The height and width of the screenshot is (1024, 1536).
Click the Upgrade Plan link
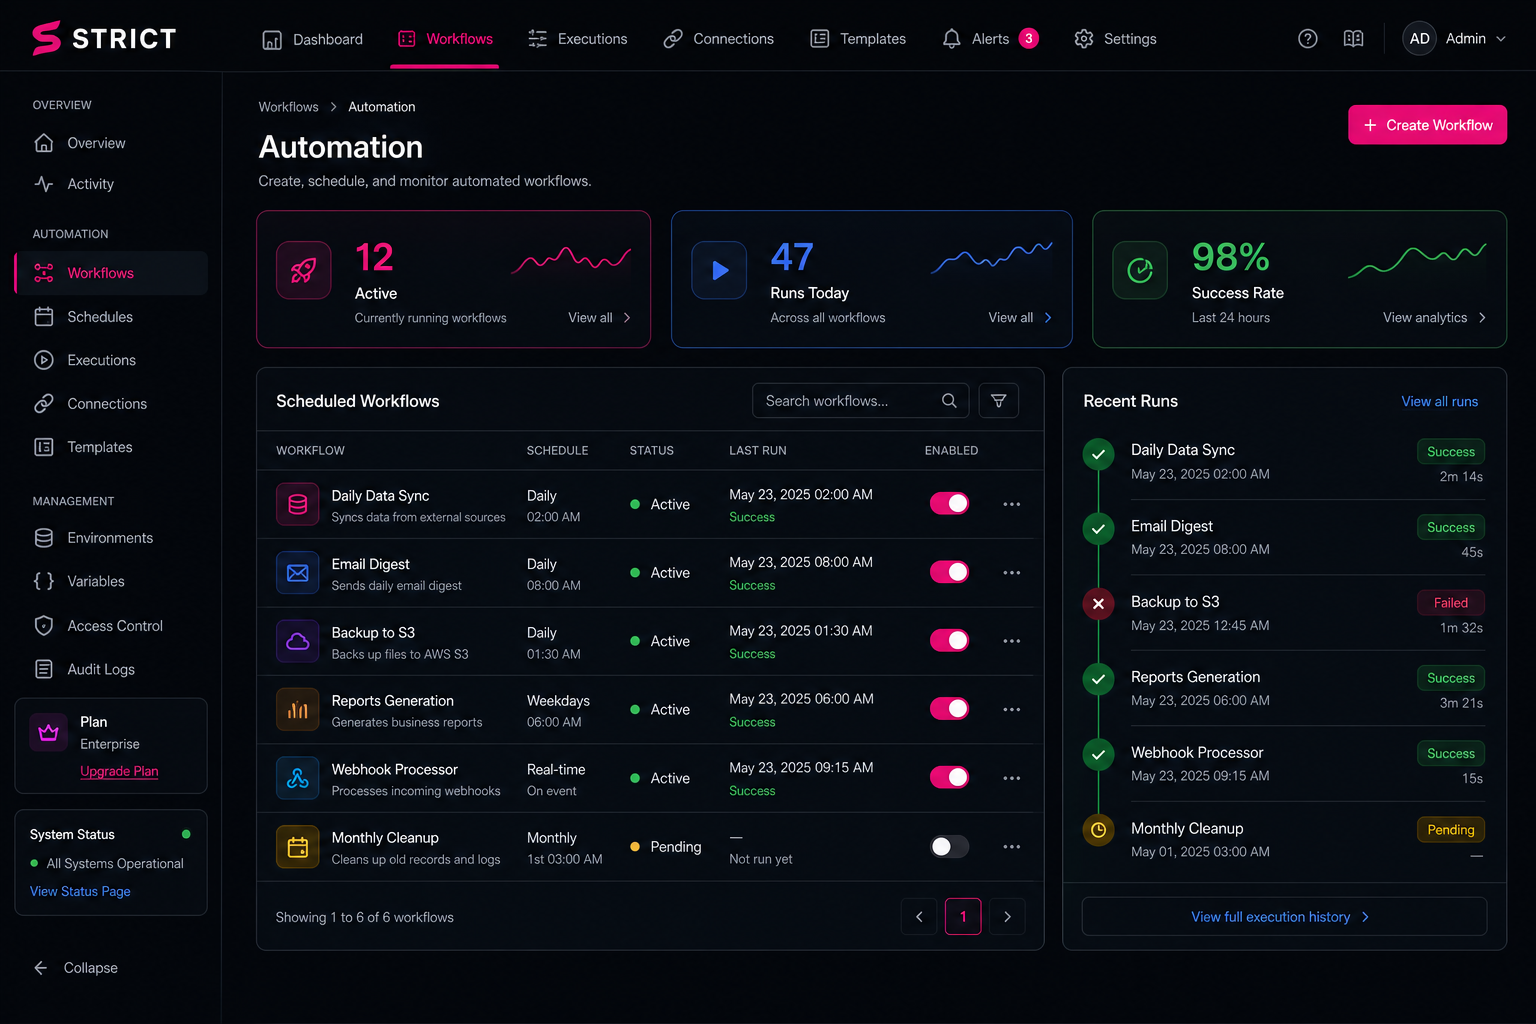point(119,771)
